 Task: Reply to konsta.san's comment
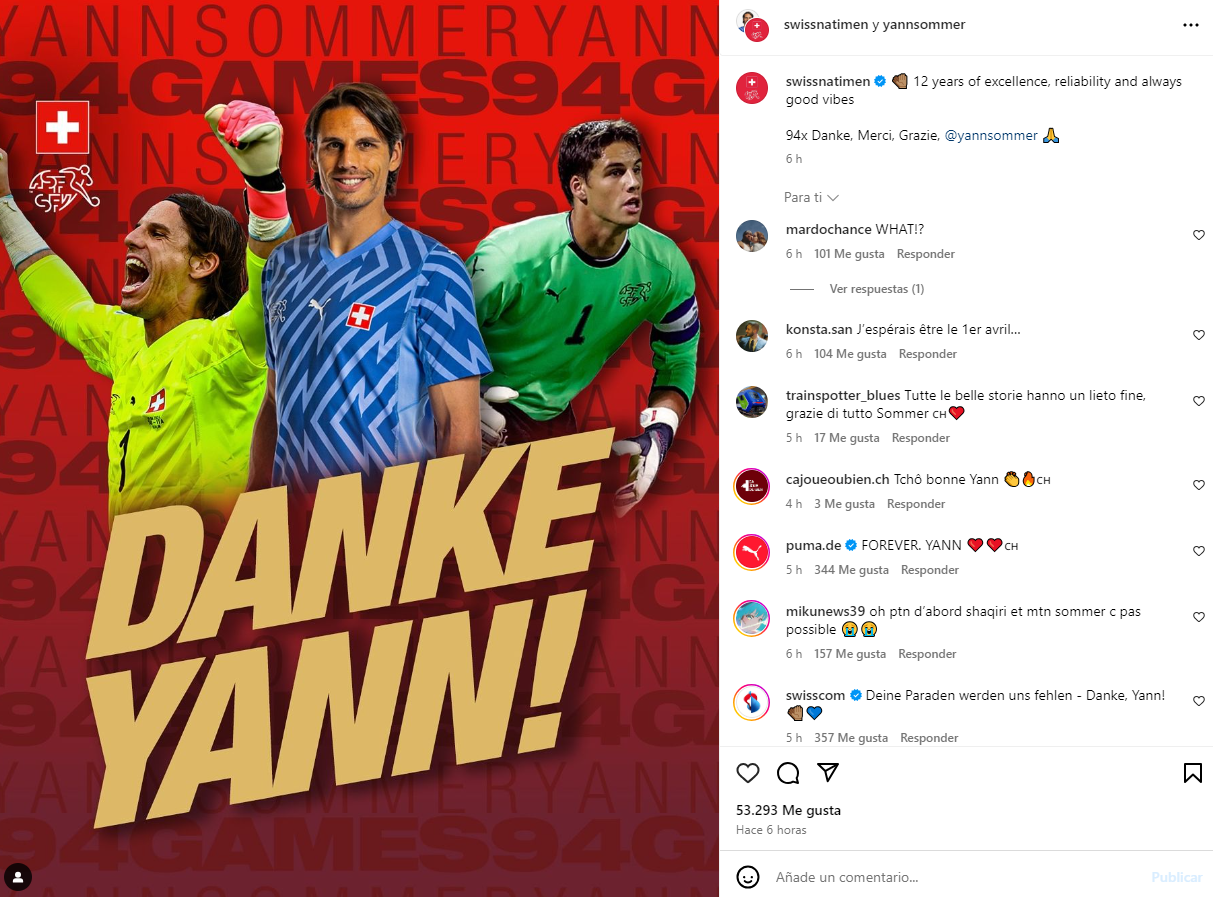click(928, 354)
